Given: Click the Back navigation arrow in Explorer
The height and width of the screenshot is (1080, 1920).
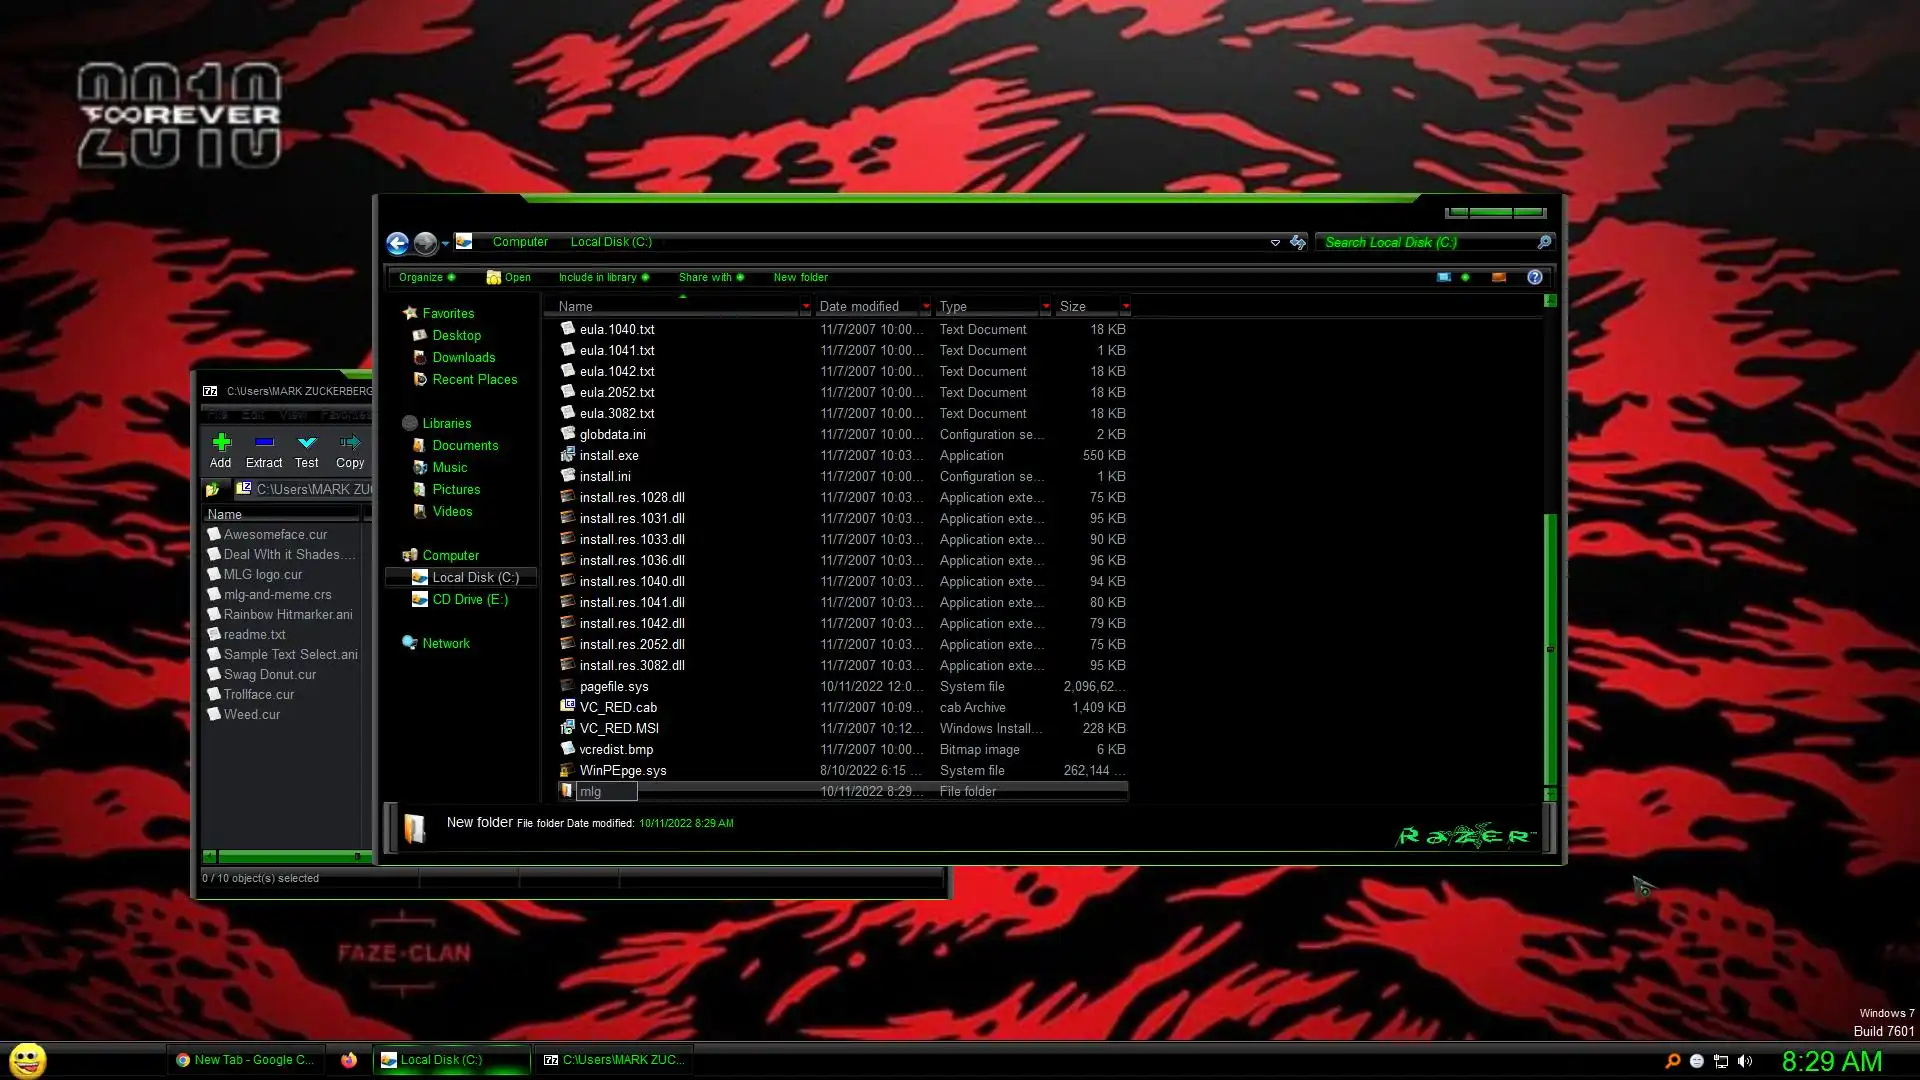Looking at the screenshot, I should [397, 243].
